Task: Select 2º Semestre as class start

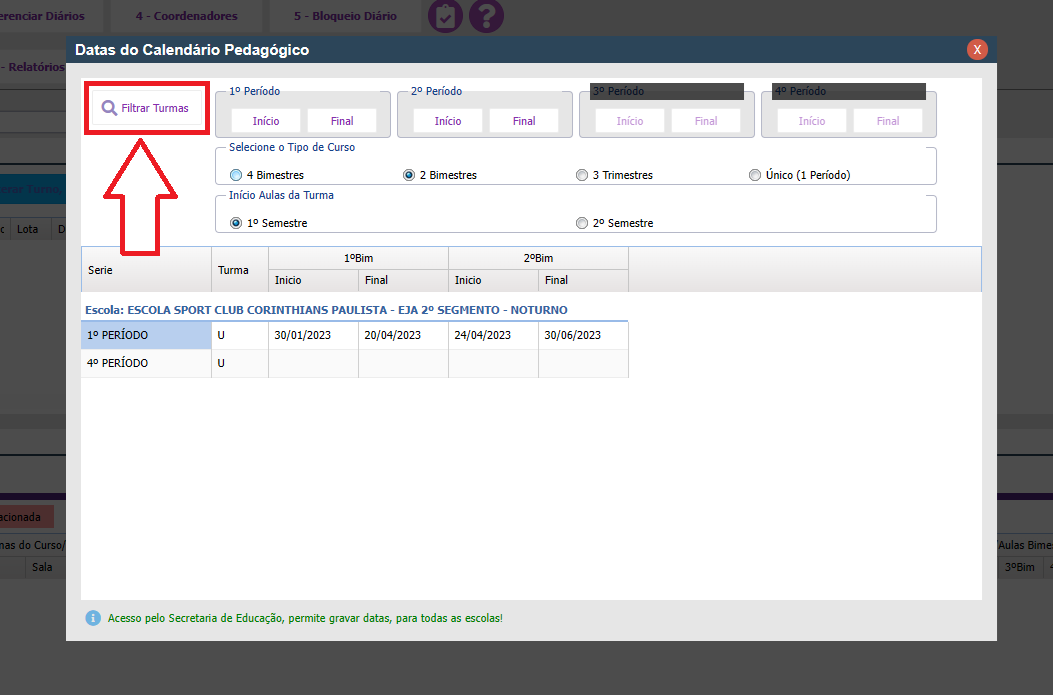Action: coord(582,223)
